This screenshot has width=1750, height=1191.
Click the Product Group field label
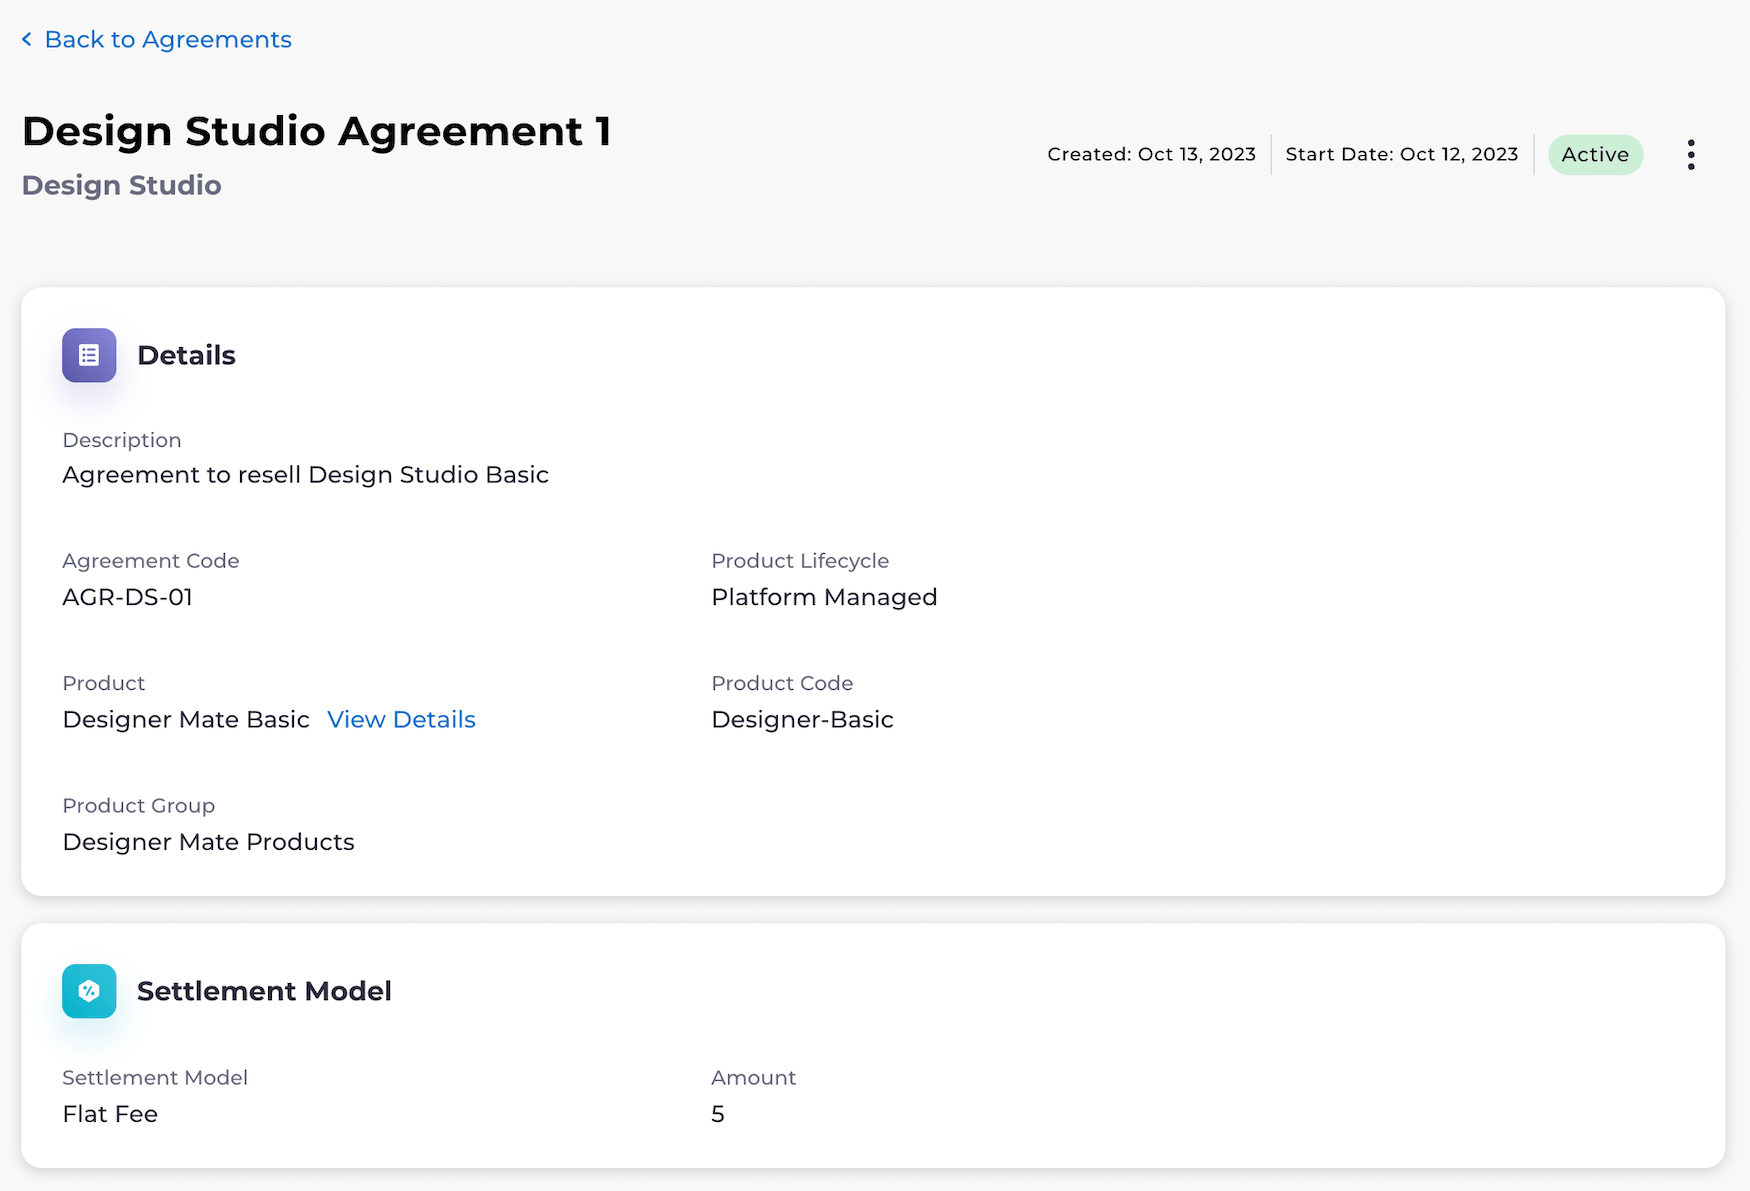138,806
